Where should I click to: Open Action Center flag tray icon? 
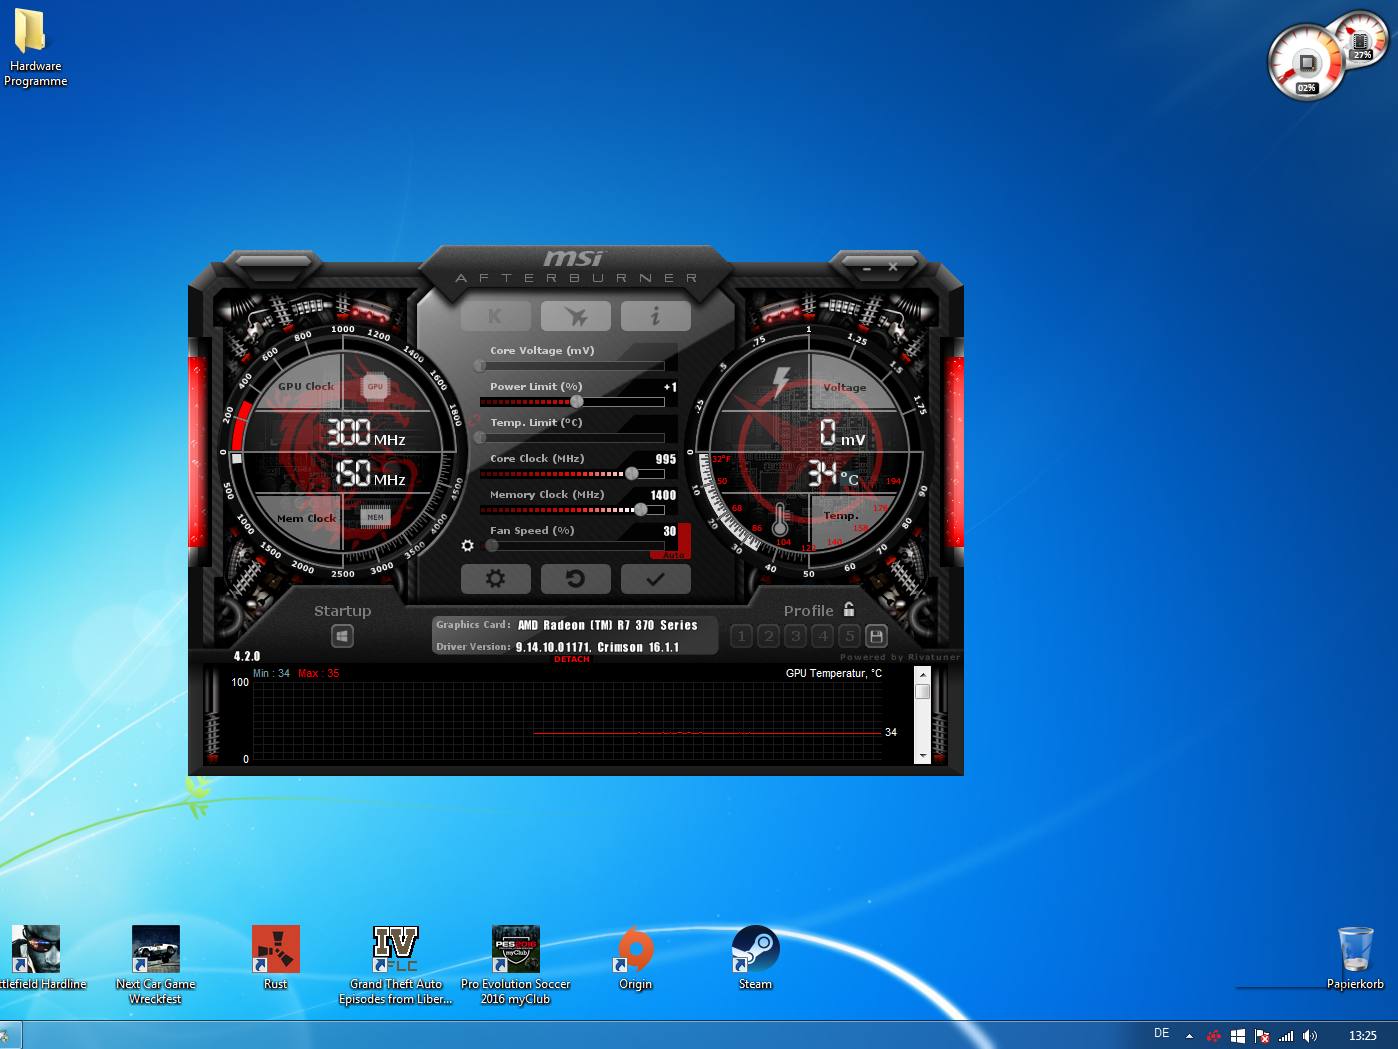[1262, 1036]
